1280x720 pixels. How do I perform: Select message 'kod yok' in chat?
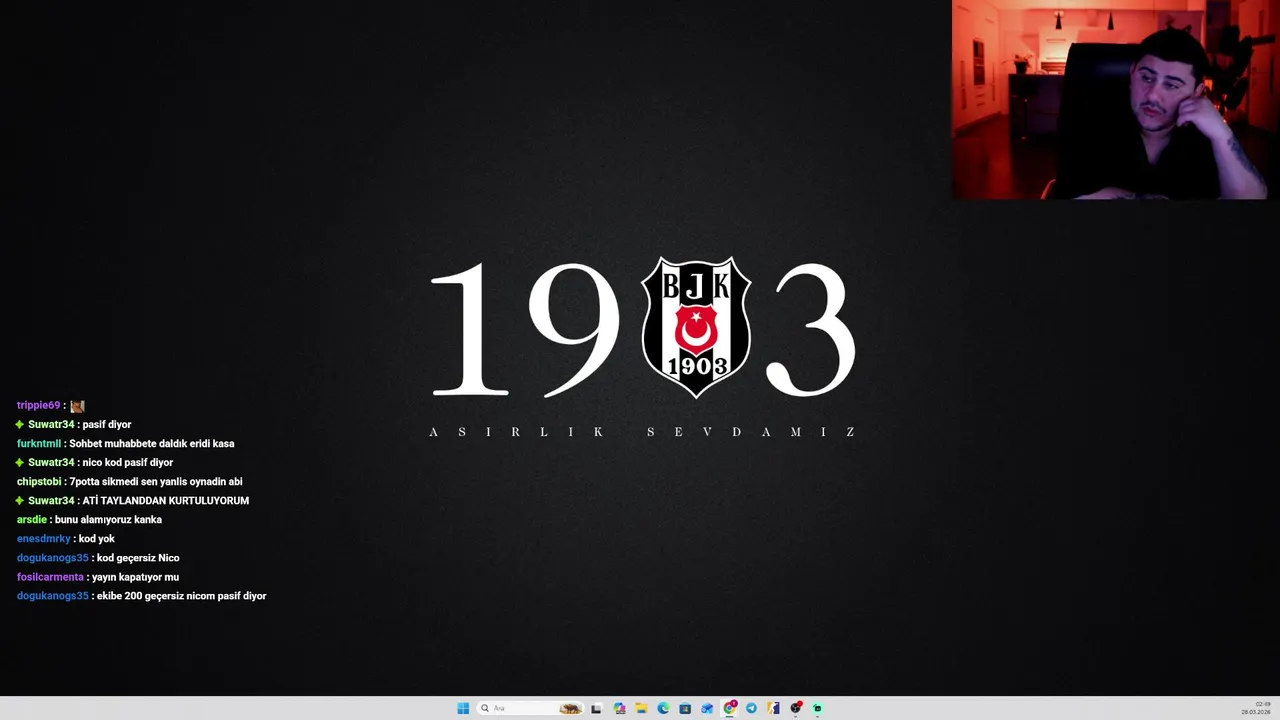(x=97, y=538)
